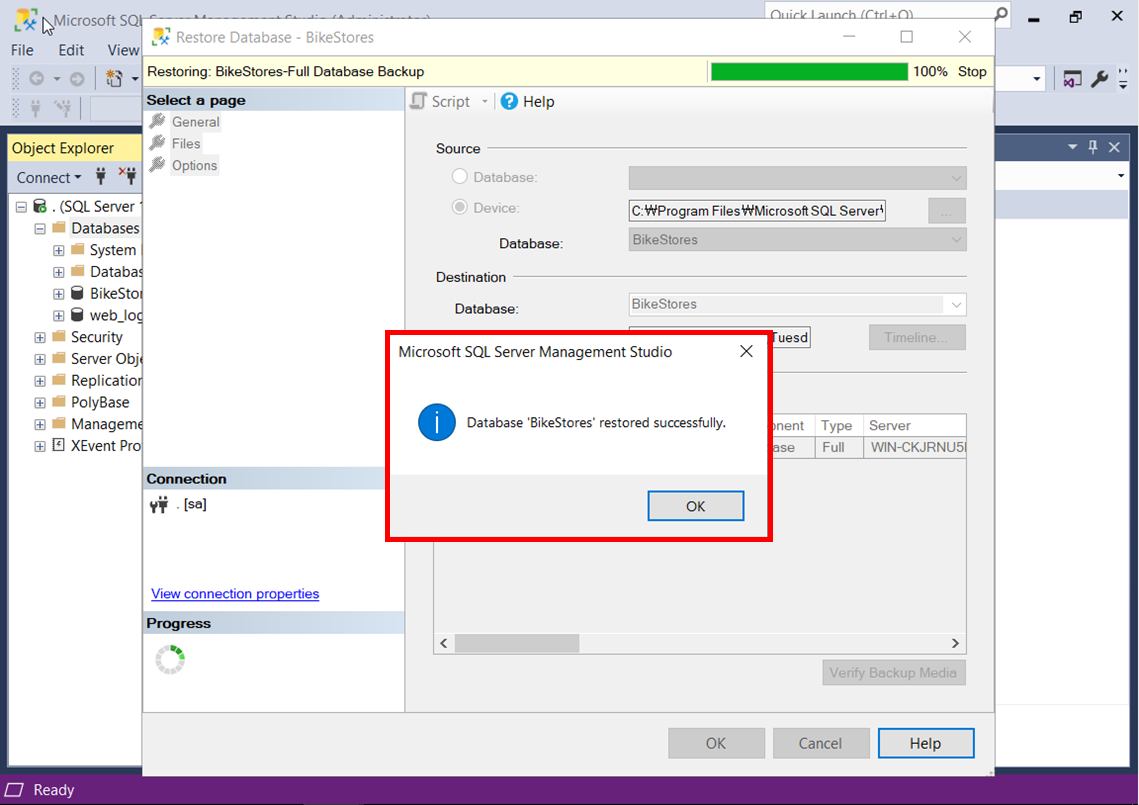Open the File menu in SSMS
The width and height of the screenshot is (1139, 805).
[x=22, y=50]
